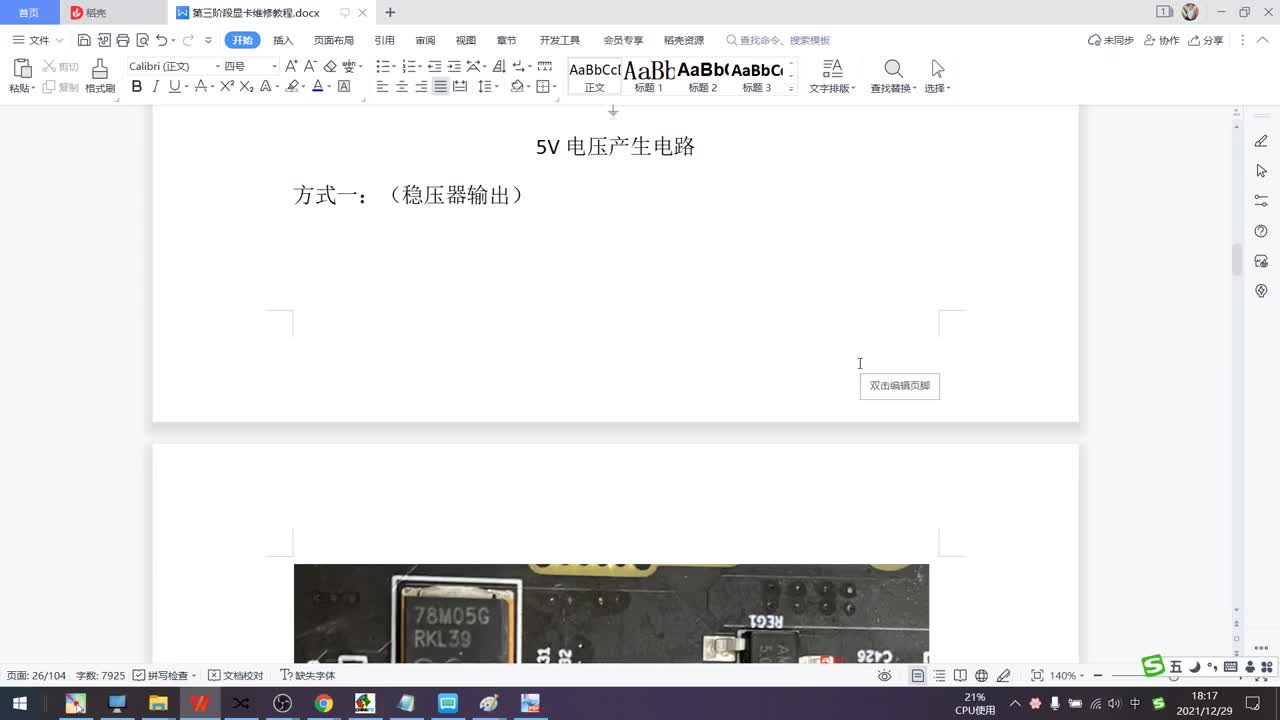Screen dimensions: 1280x720
Task: Click the Undo arrow icon
Action: (x=161, y=40)
